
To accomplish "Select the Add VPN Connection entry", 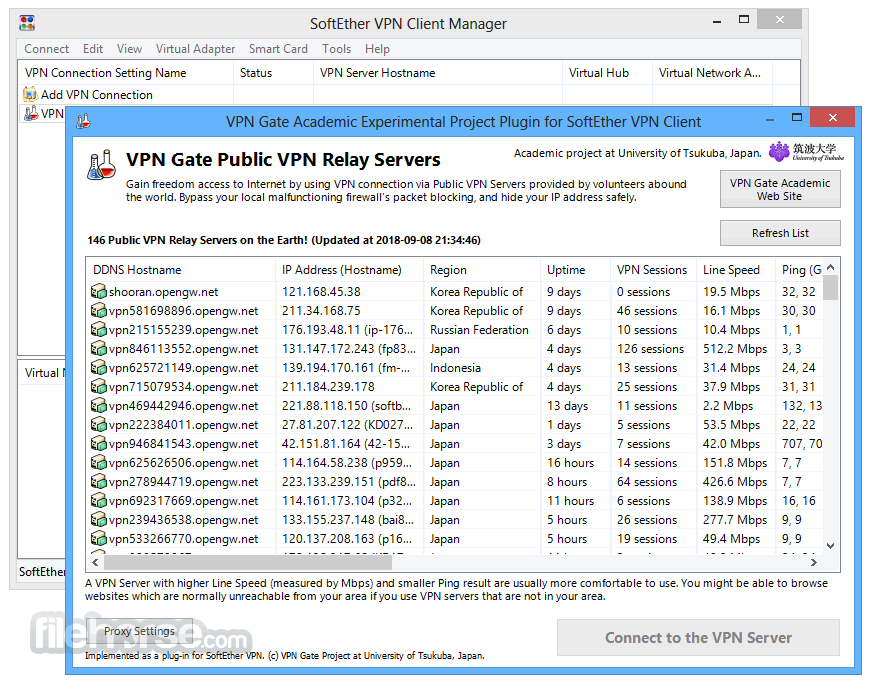I will (97, 95).
